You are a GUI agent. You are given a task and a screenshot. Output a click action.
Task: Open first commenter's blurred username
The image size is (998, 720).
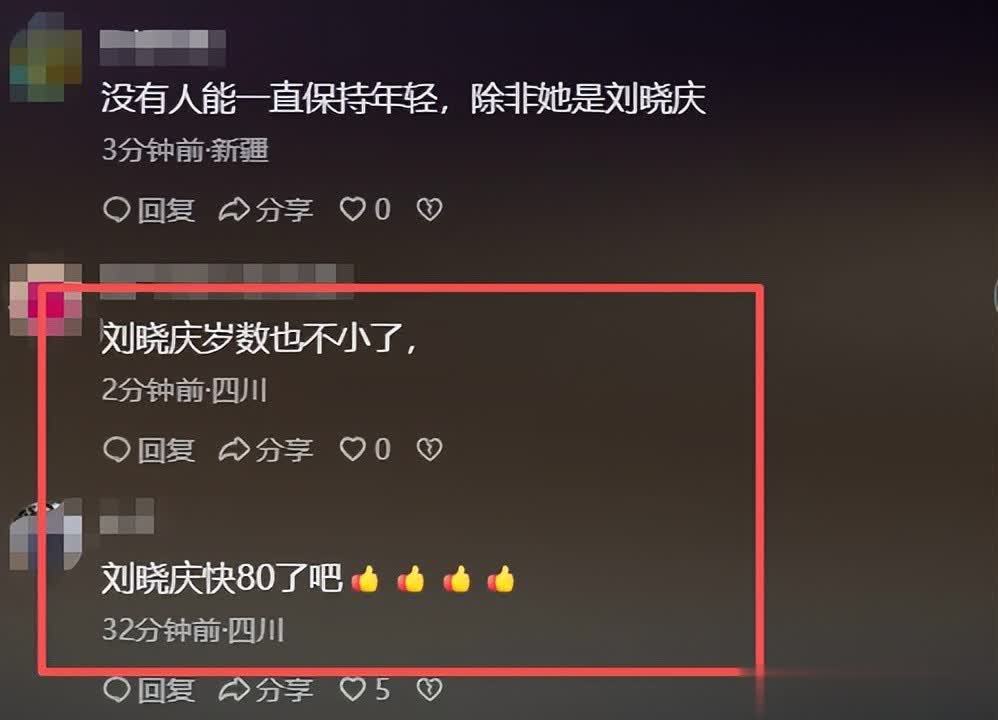click(163, 48)
